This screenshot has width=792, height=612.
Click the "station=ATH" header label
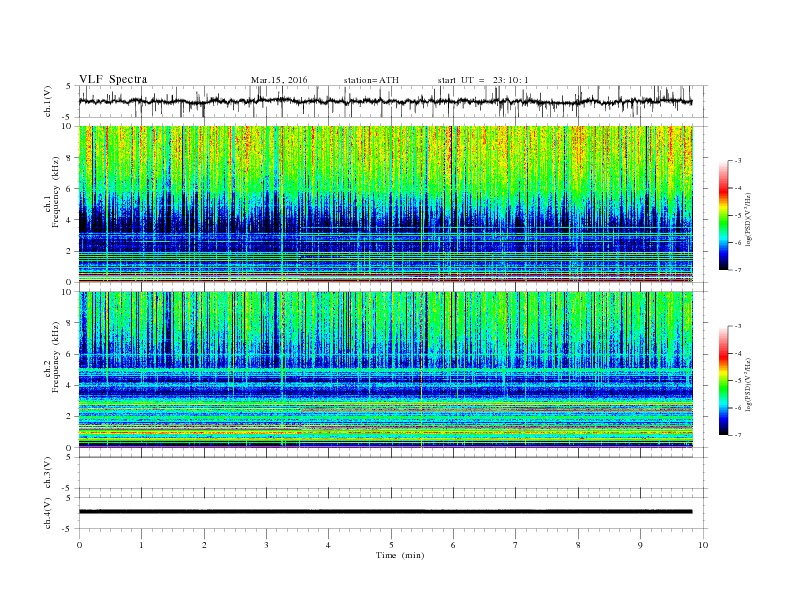[371, 80]
